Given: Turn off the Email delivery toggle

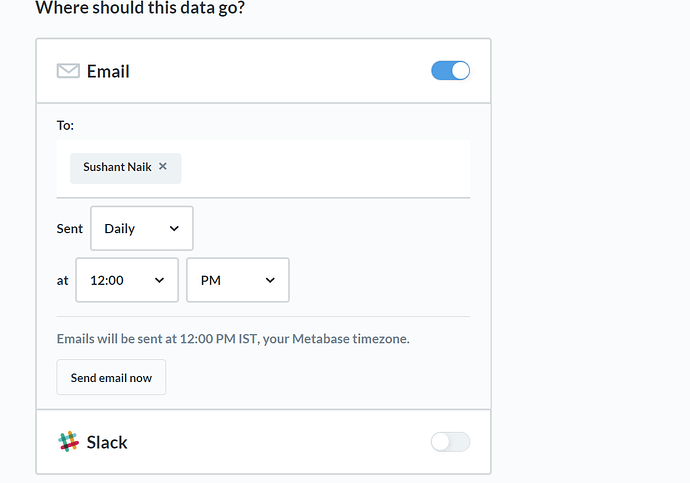Looking at the screenshot, I should pyautogui.click(x=450, y=71).
